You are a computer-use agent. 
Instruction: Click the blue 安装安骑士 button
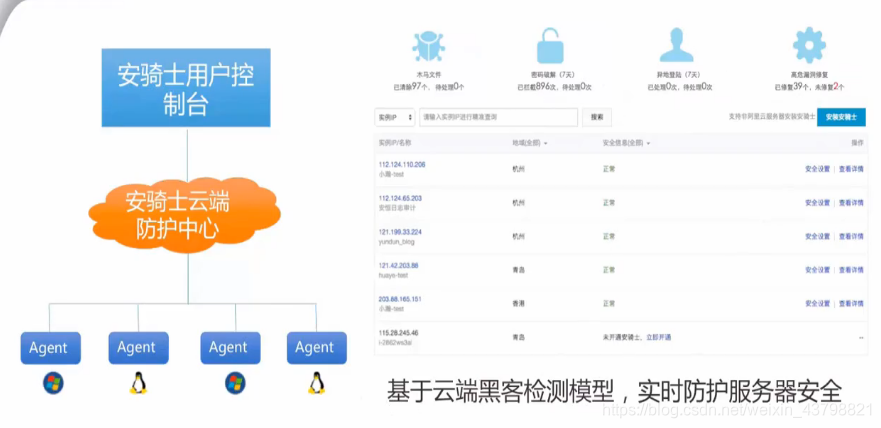tap(841, 117)
